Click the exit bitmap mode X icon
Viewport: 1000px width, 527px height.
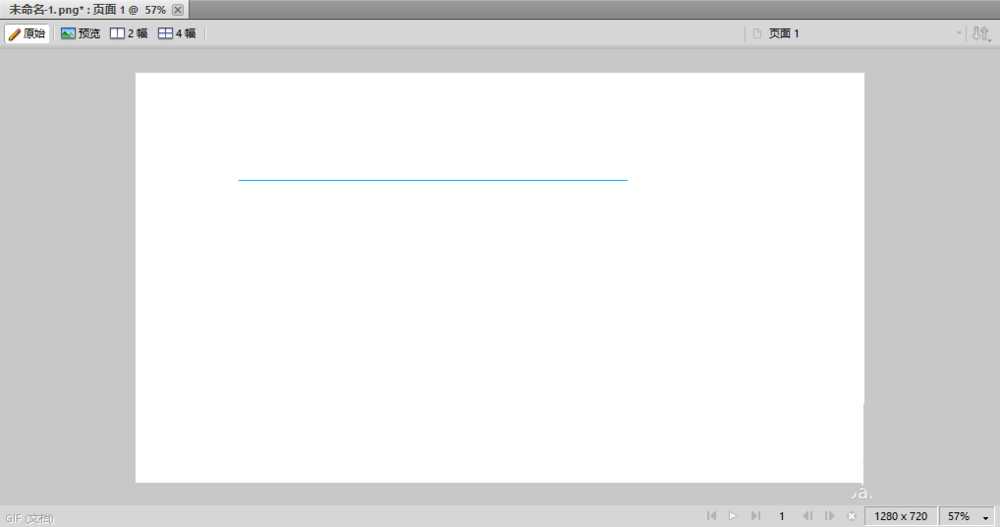click(851, 516)
